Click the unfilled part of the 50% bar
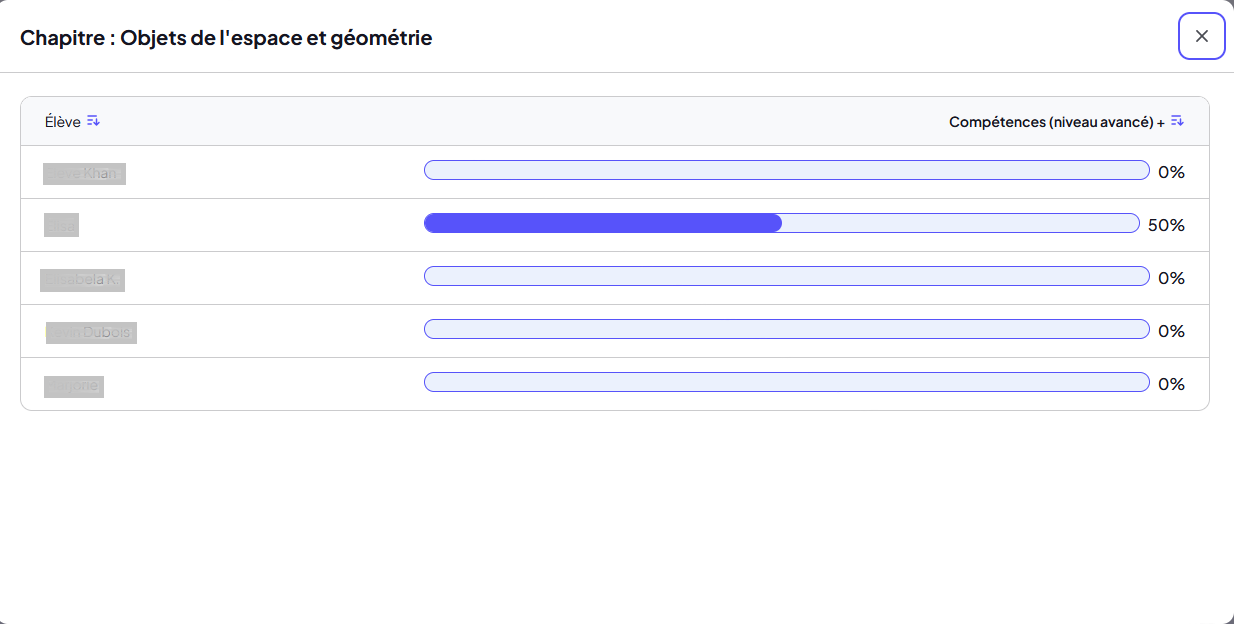 pyautogui.click(x=961, y=223)
